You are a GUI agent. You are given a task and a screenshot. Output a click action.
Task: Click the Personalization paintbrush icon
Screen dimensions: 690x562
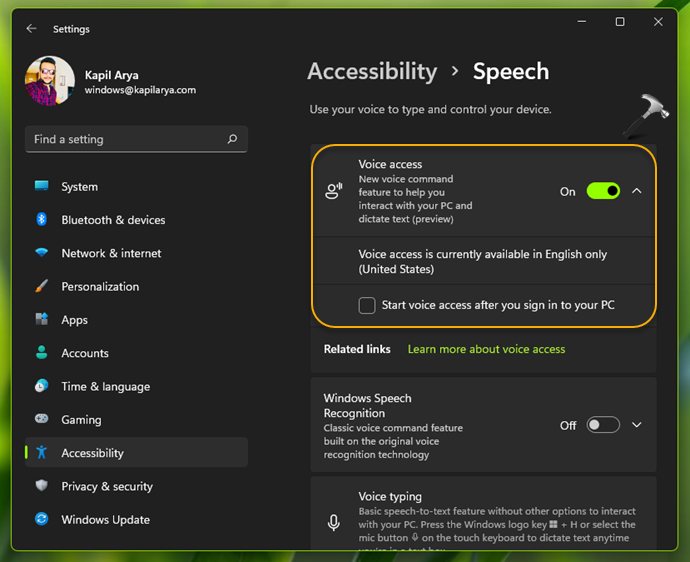(42, 286)
